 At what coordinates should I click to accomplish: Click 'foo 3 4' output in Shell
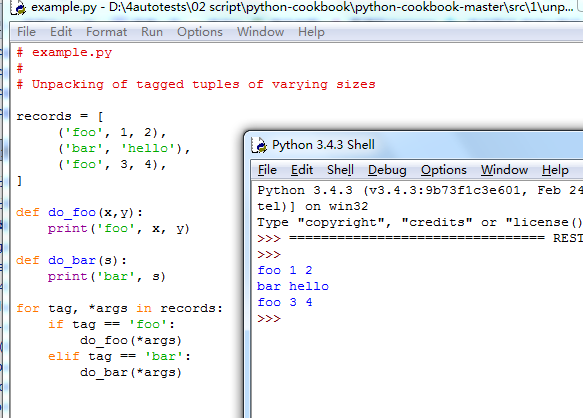[285, 302]
